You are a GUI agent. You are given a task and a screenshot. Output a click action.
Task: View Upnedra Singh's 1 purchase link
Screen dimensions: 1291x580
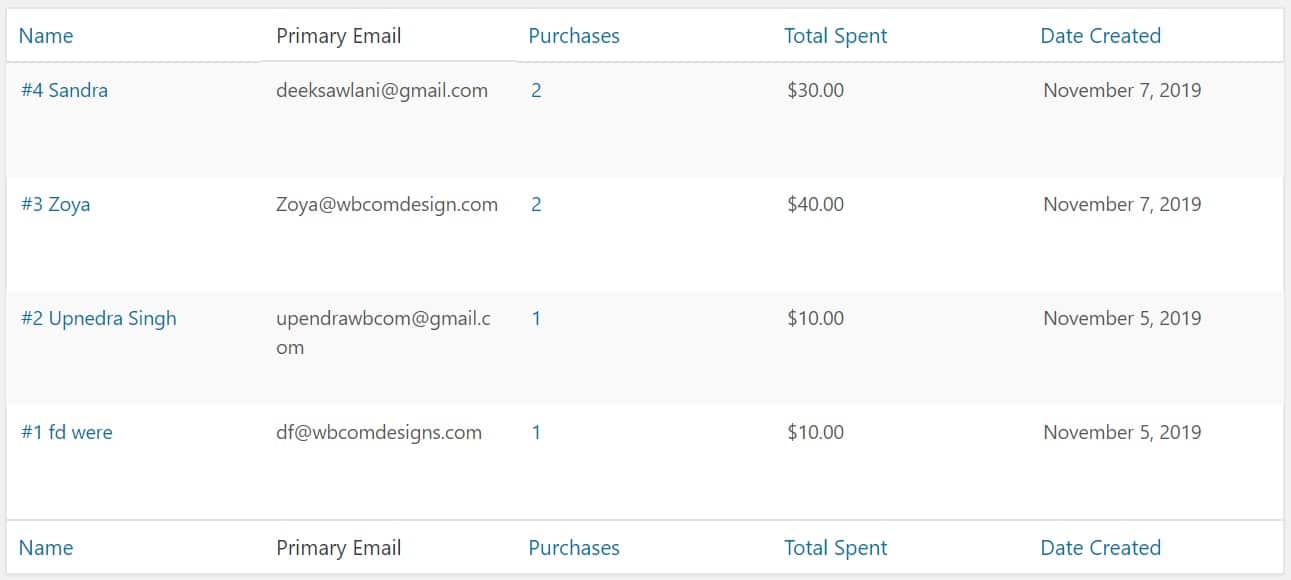[x=536, y=318]
